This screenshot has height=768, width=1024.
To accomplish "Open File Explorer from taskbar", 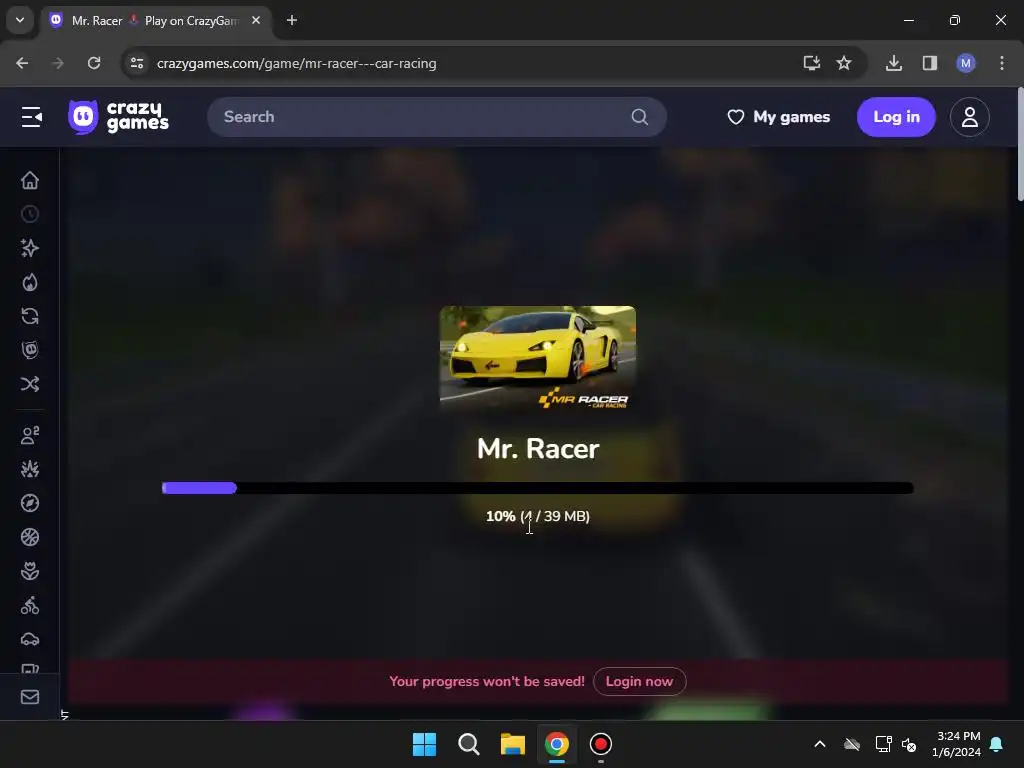I will [x=513, y=744].
